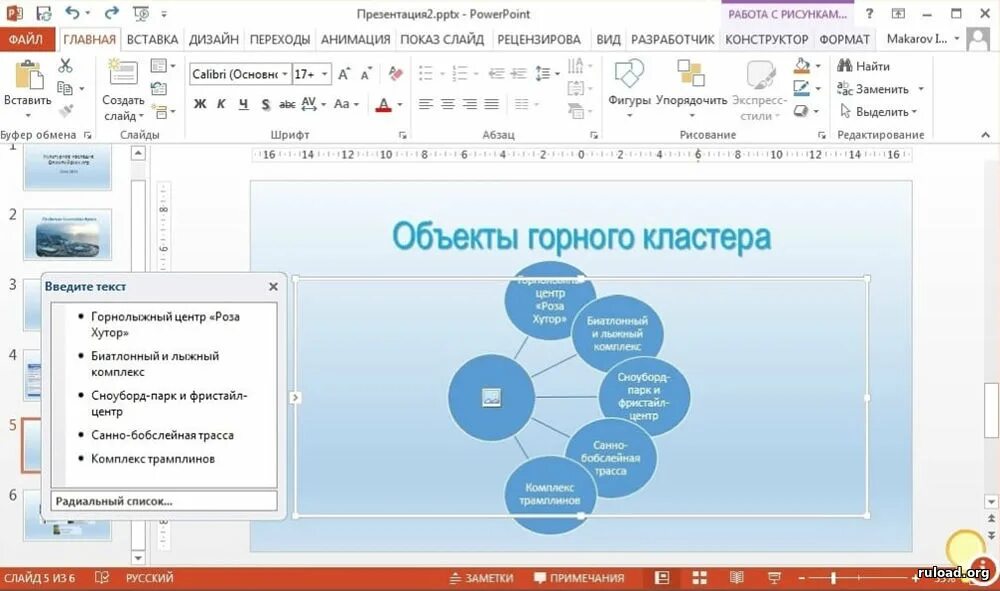Screen dimensions: 1000x591
Task: Increase font size with the large A icon
Action: (x=344, y=74)
